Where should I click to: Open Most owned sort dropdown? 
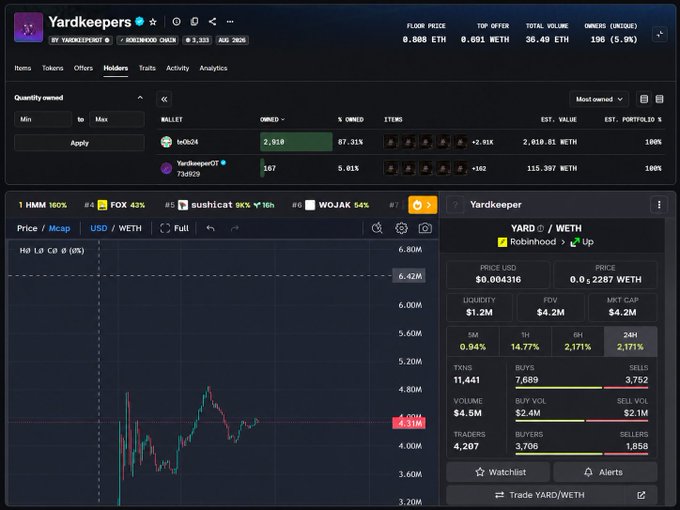(x=599, y=99)
